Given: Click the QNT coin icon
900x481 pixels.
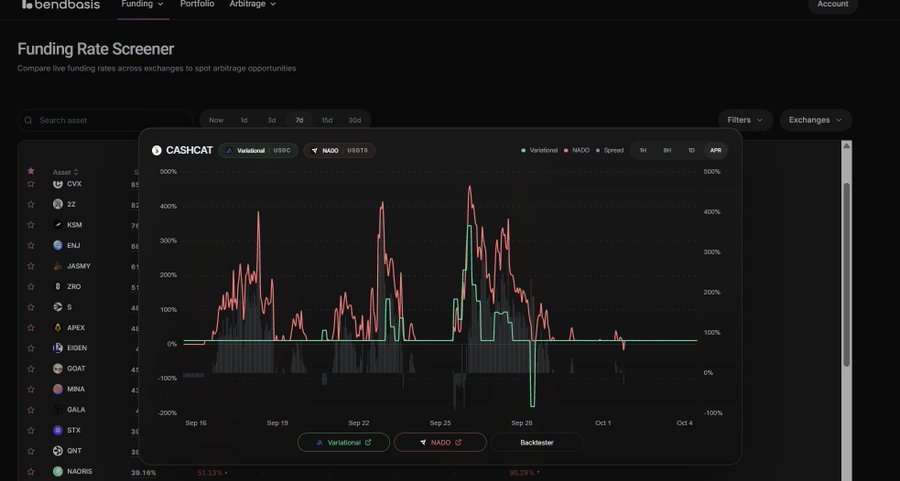Looking at the screenshot, I should [57, 451].
